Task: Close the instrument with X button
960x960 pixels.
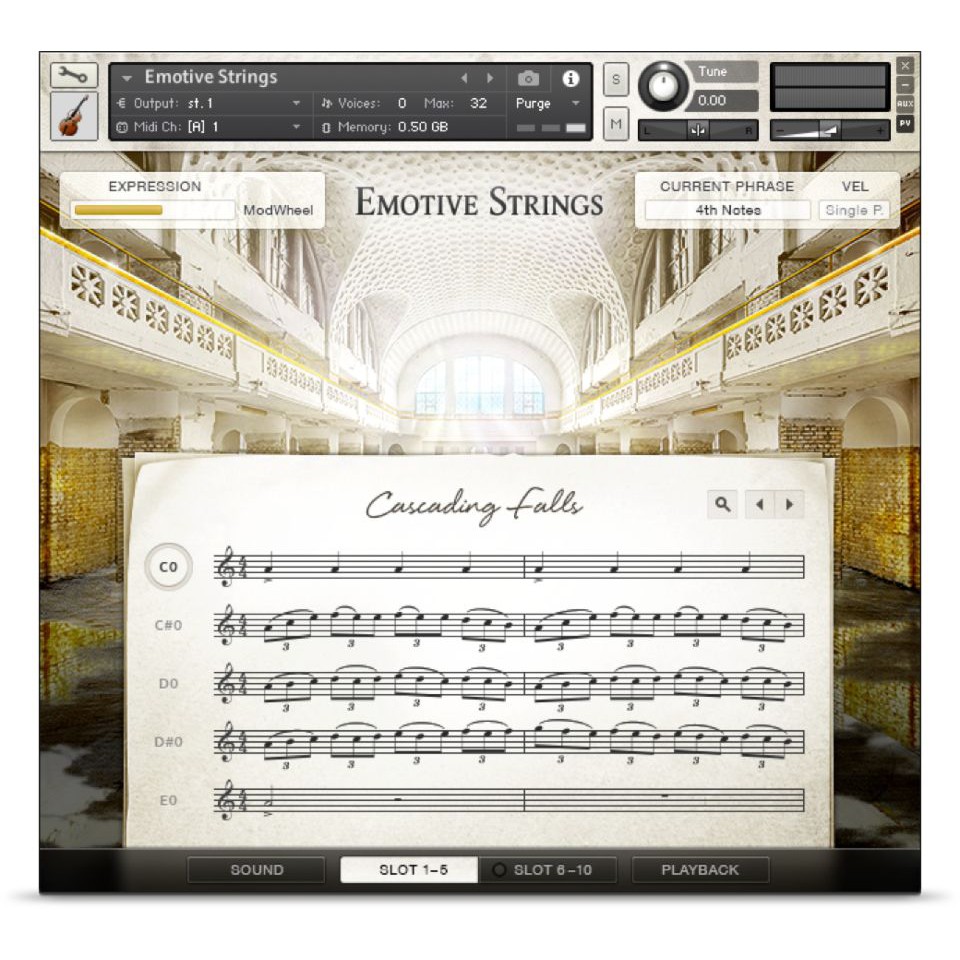Action: point(905,66)
